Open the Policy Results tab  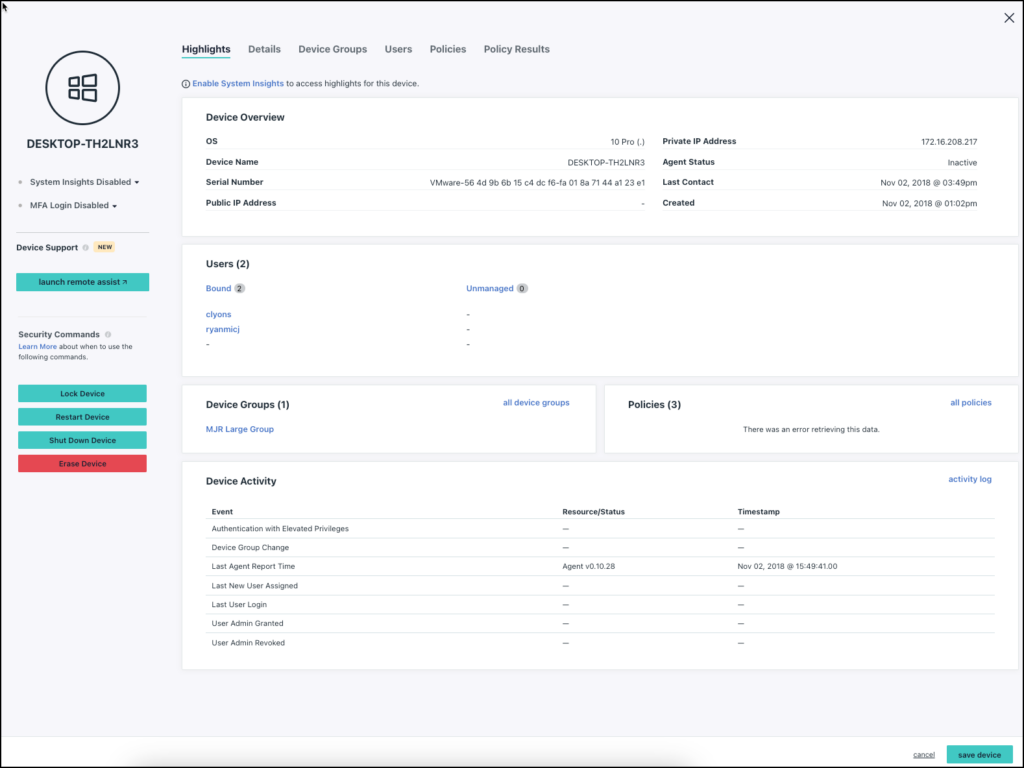[x=516, y=49]
